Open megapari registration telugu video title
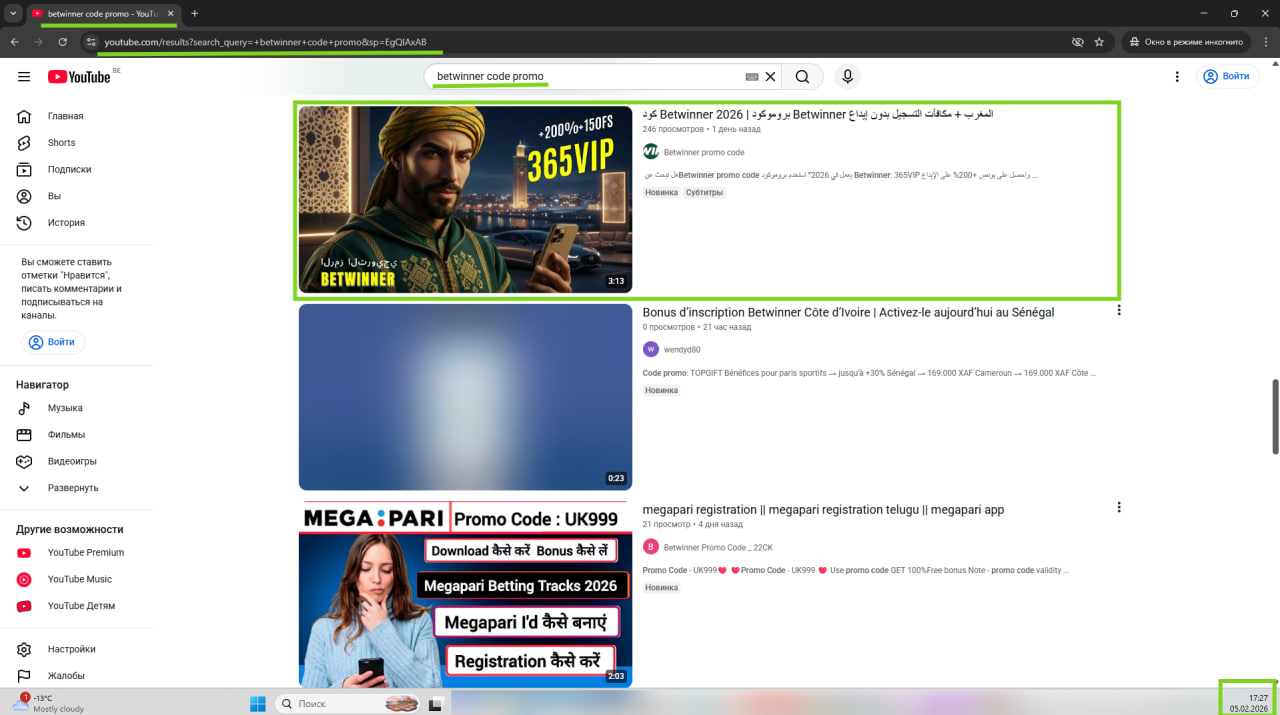Screen dimensions: 1280x715 click(823, 510)
